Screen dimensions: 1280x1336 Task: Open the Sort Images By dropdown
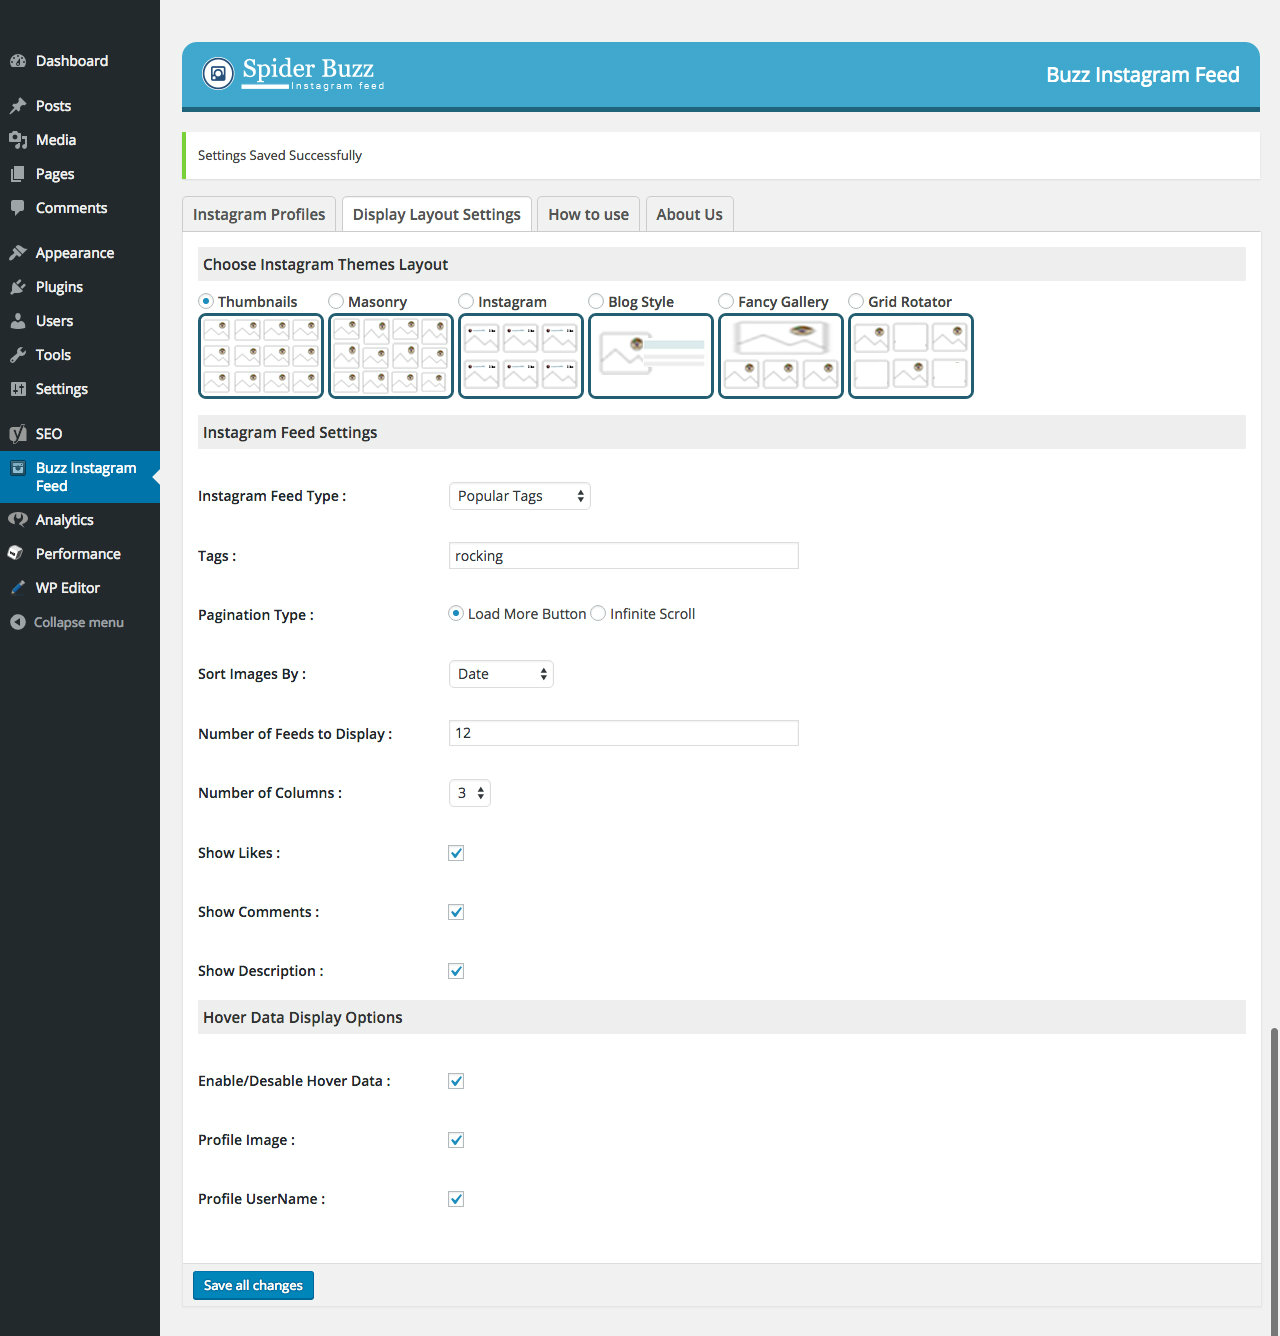pos(501,674)
